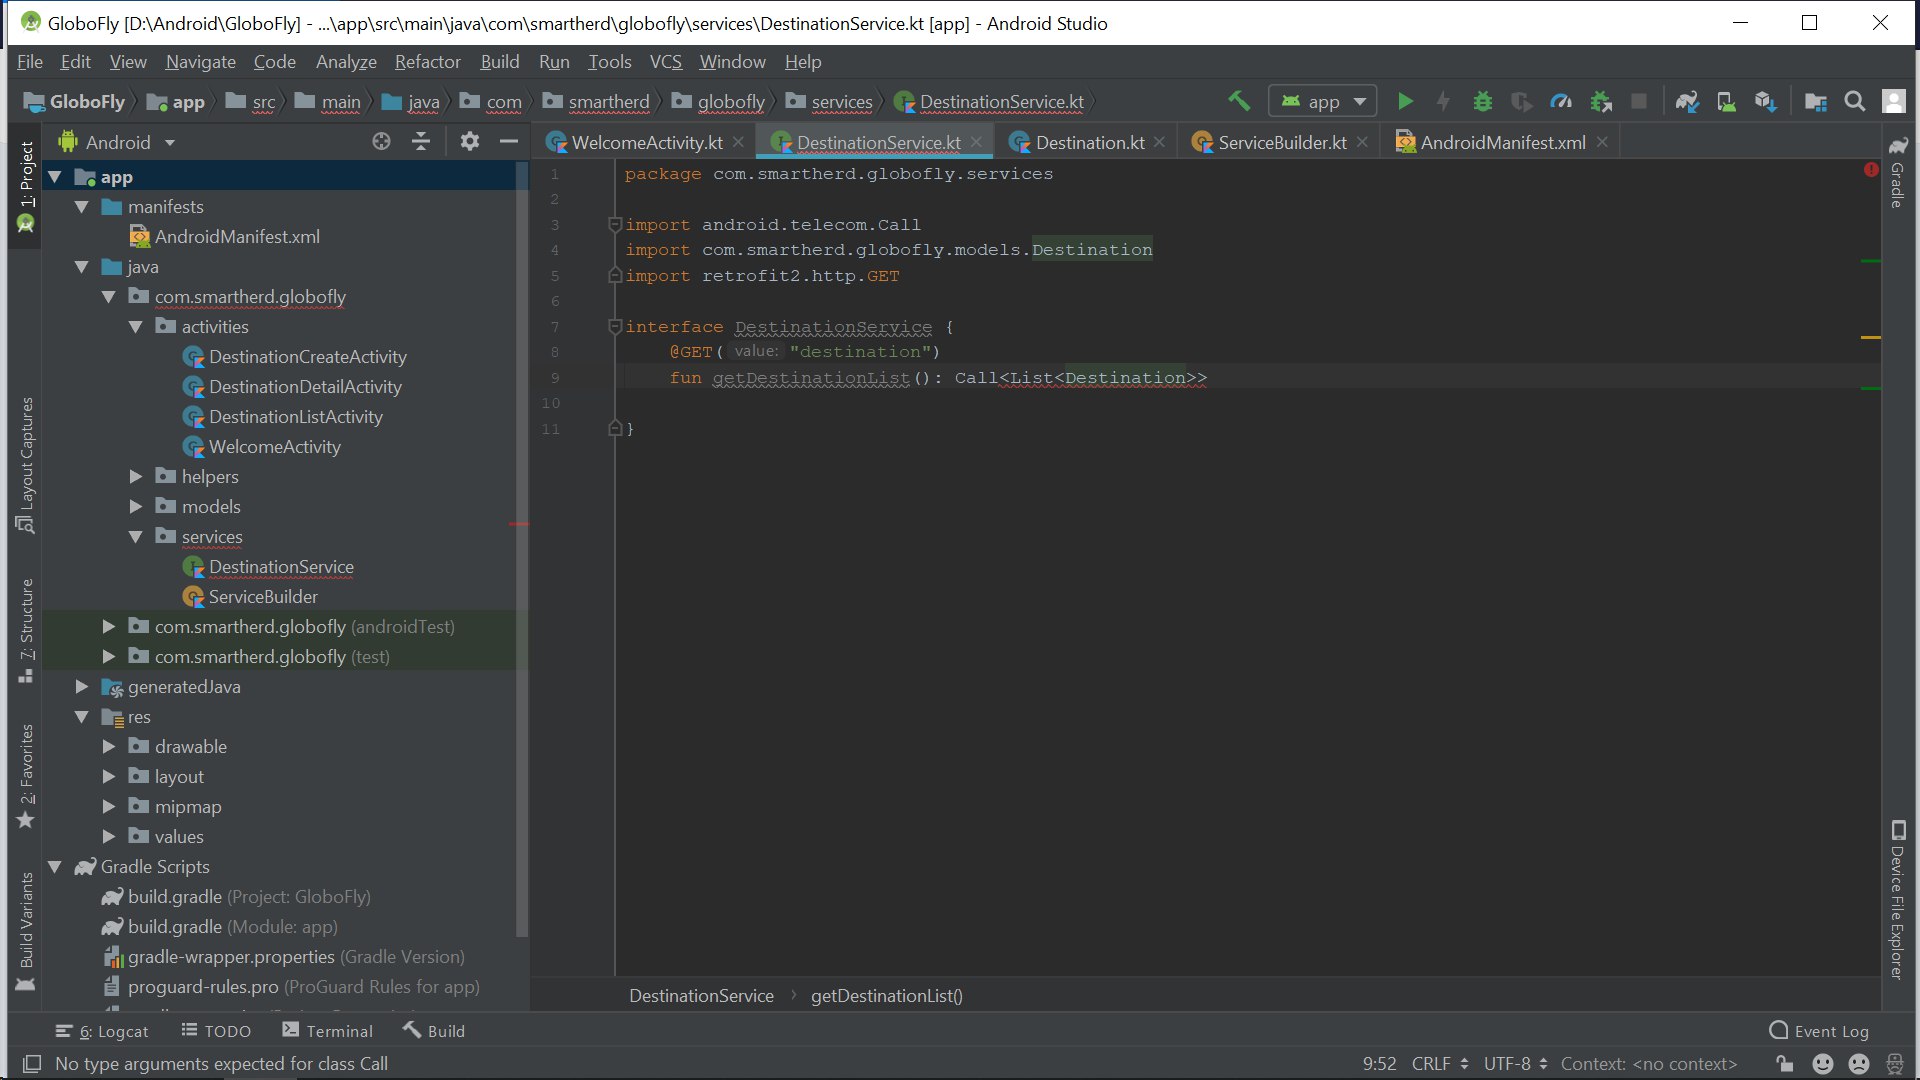
Task: Click Apply Changes lightning icon
Action: pyautogui.click(x=1443, y=101)
